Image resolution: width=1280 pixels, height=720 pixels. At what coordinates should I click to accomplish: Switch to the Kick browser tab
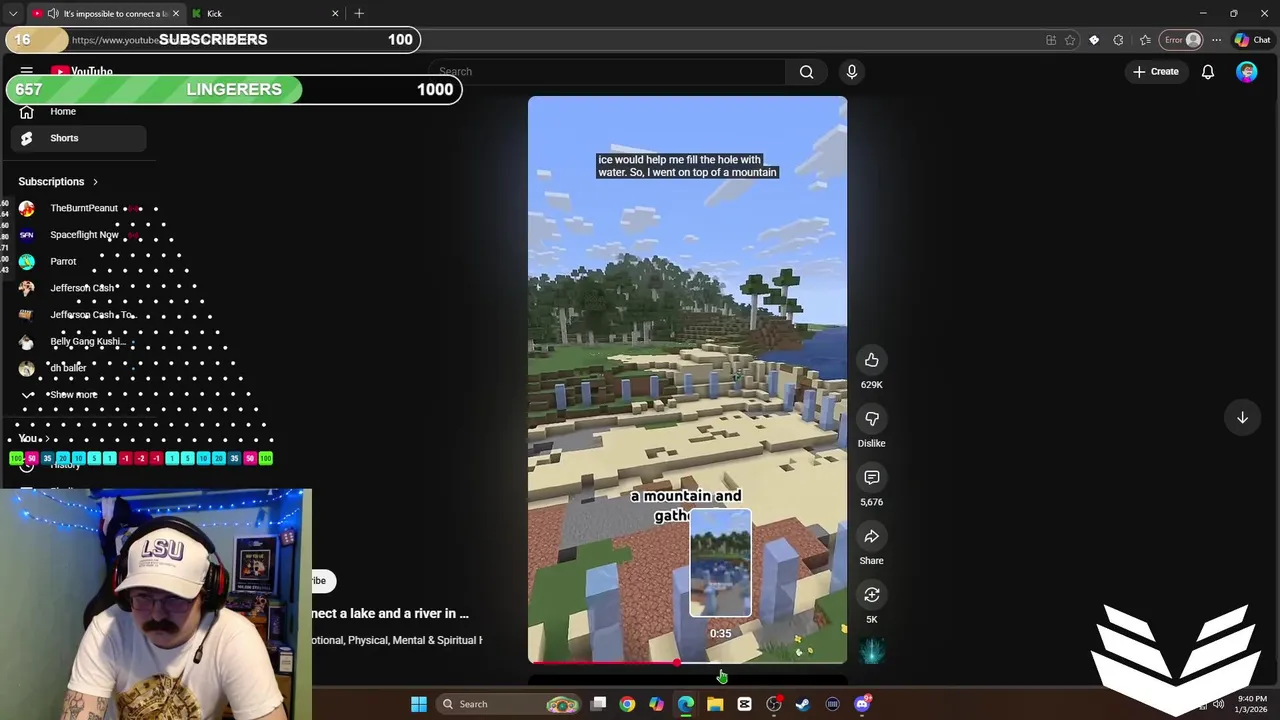click(x=266, y=13)
